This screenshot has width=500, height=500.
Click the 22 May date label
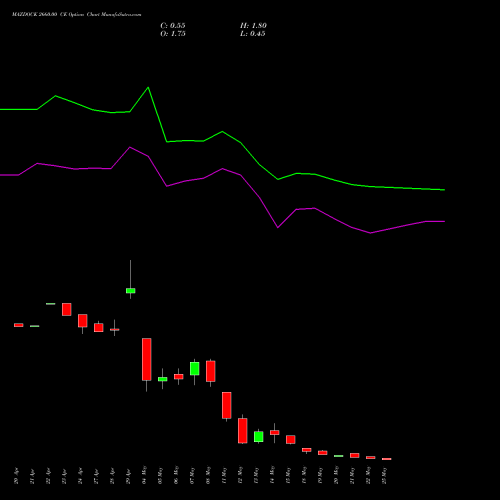click(368, 475)
